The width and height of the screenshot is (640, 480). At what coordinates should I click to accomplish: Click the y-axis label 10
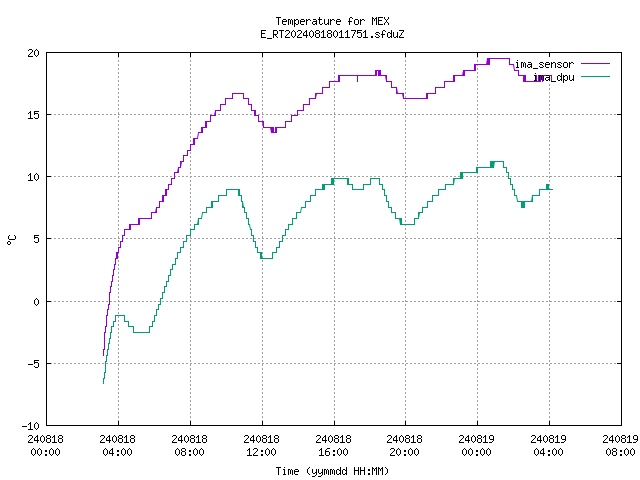click(x=33, y=177)
